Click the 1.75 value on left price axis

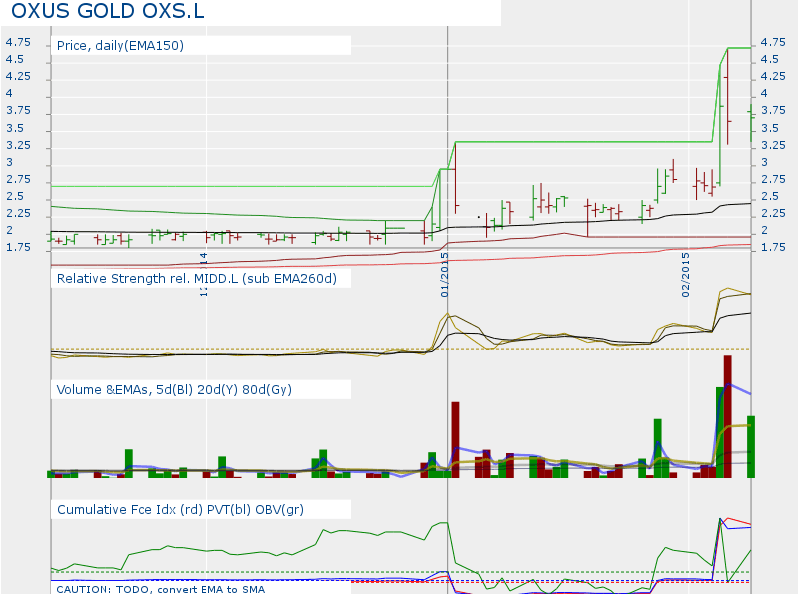click(18, 247)
